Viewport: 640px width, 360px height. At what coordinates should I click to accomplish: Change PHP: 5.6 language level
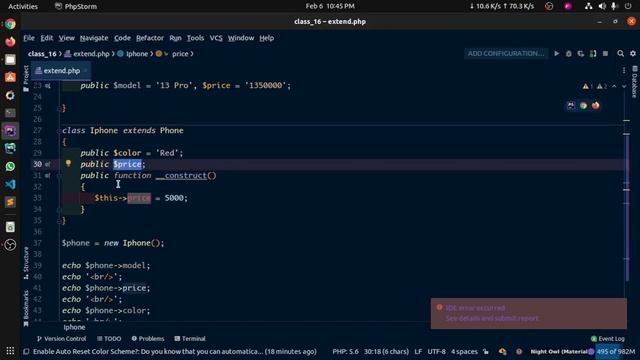(345, 351)
